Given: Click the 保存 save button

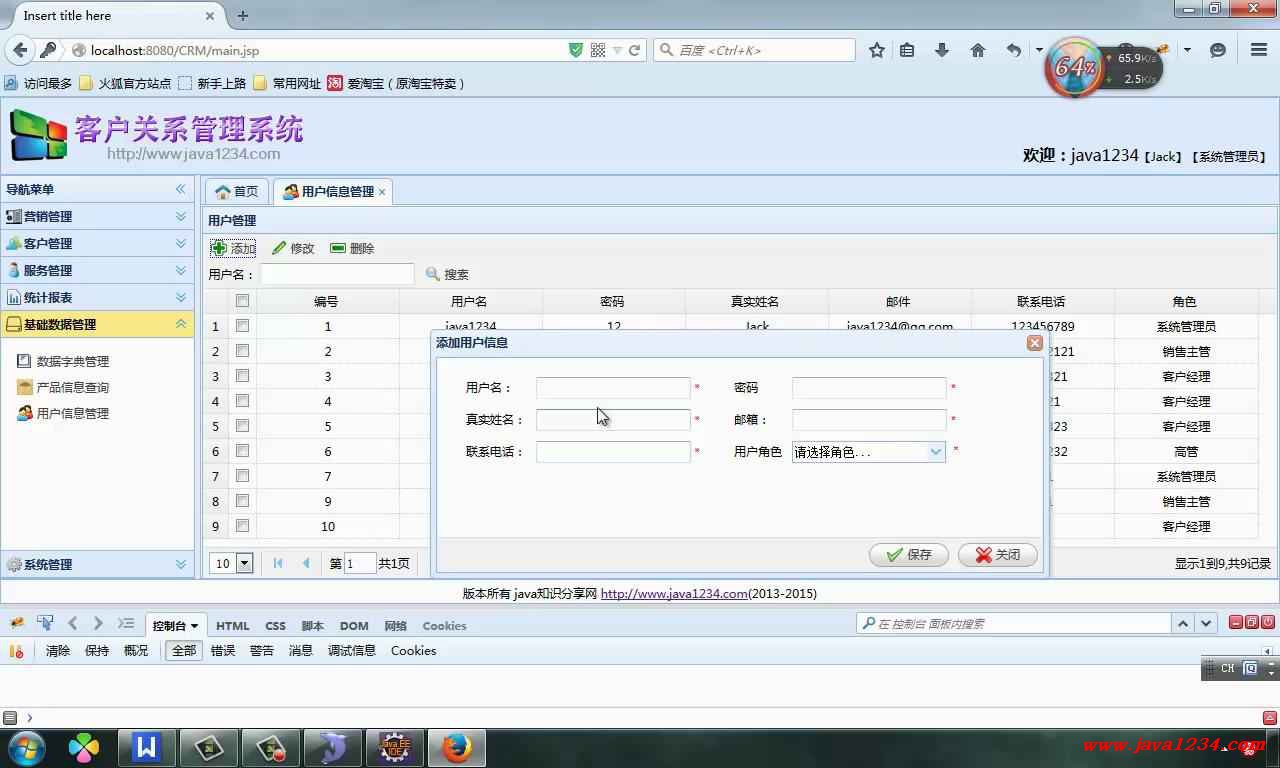Looking at the screenshot, I should tap(909, 555).
